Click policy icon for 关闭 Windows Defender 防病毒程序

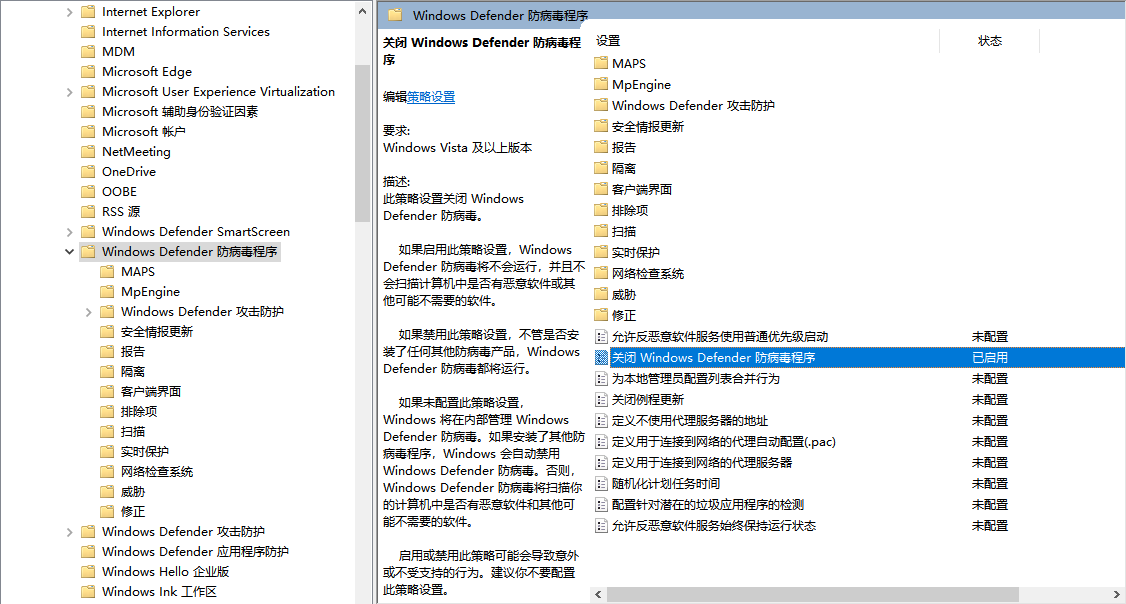pyautogui.click(x=601, y=358)
